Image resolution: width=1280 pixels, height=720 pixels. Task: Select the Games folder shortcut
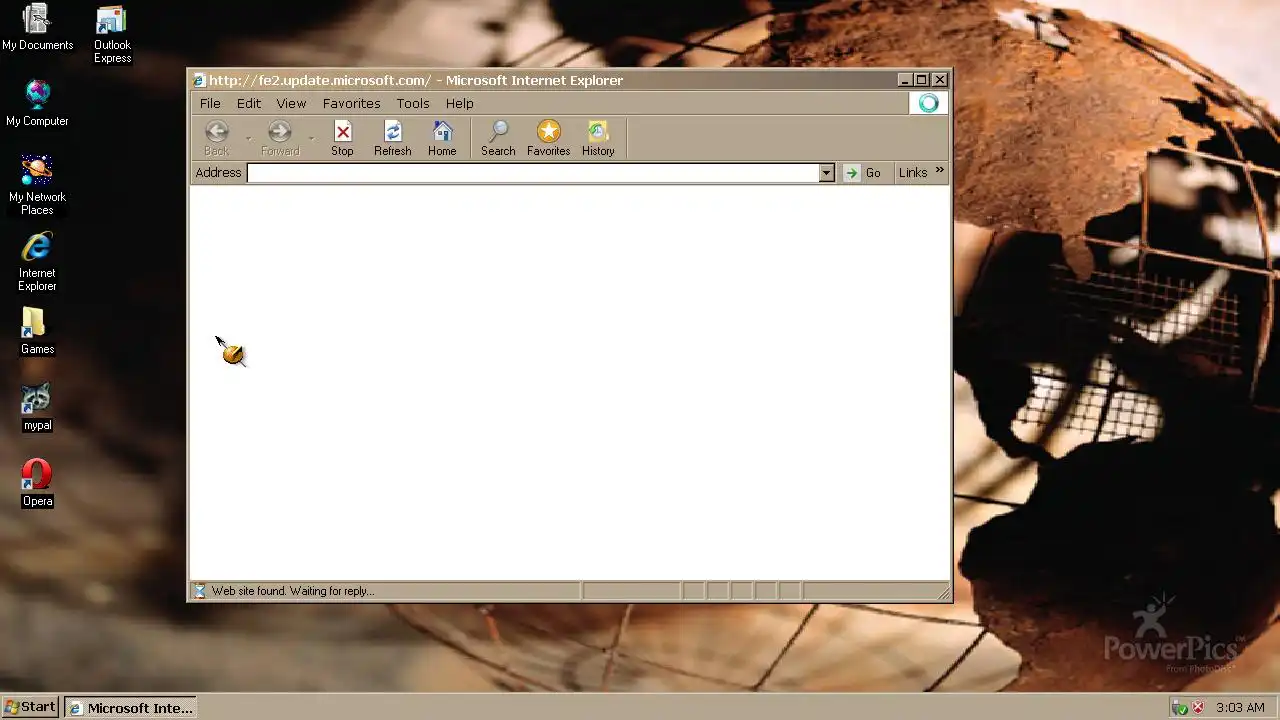point(37,331)
